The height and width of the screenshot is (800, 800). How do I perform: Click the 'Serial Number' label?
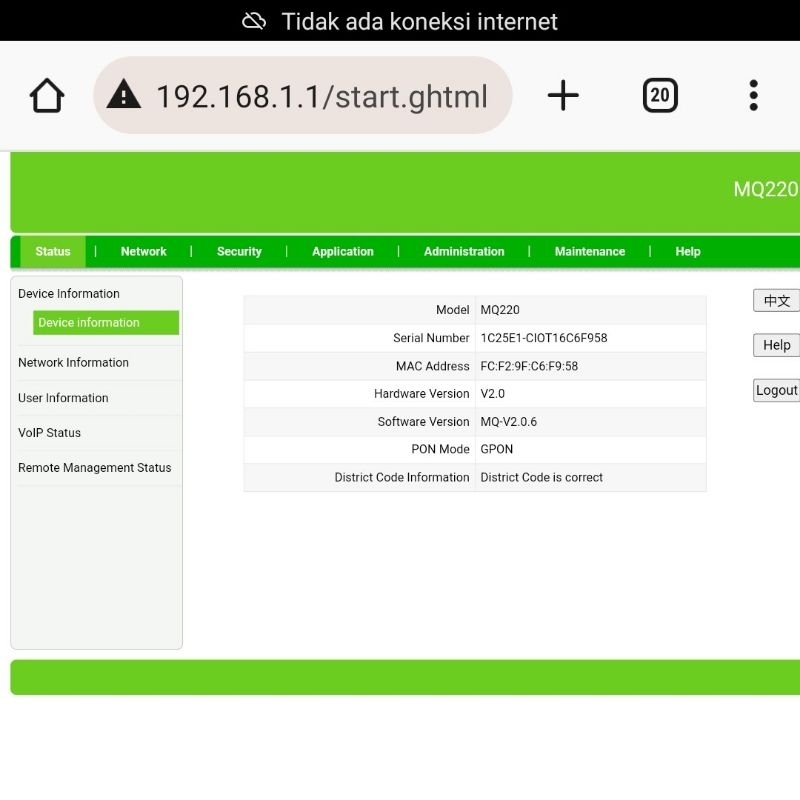(x=431, y=338)
